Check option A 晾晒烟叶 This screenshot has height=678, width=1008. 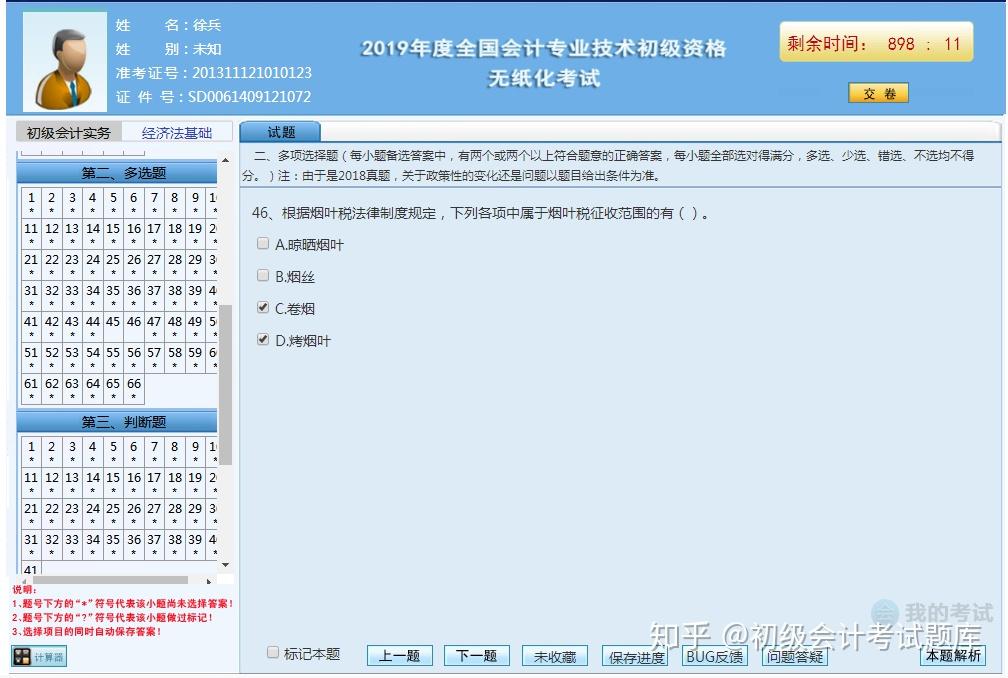pos(262,244)
